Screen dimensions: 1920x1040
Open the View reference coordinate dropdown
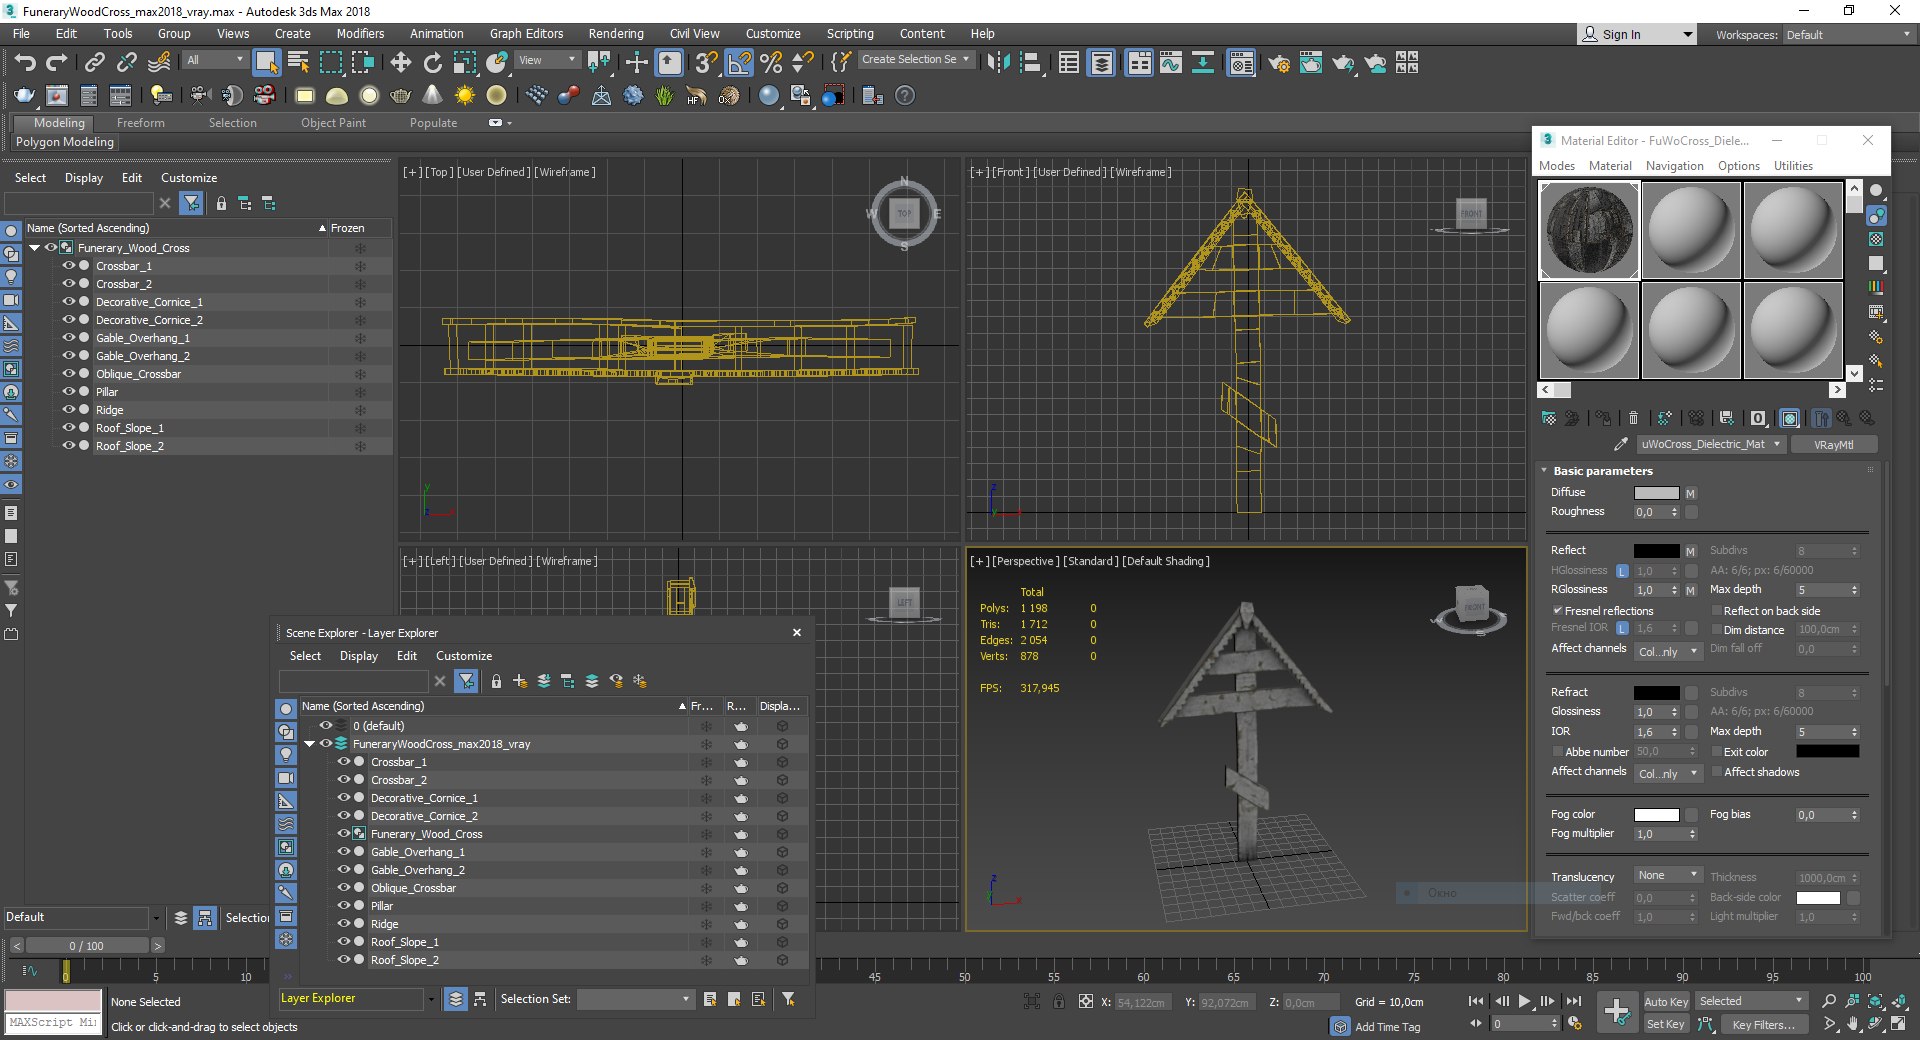click(547, 60)
